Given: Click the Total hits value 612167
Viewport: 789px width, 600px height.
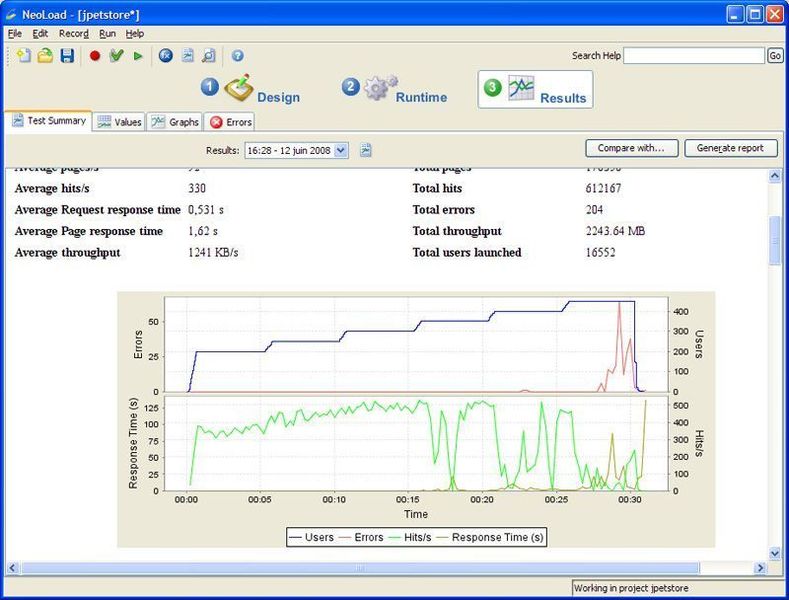Looking at the screenshot, I should click(603, 188).
